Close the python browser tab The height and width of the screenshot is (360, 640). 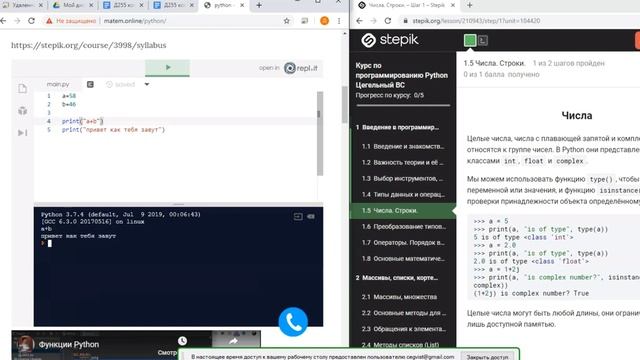[x=242, y=5]
